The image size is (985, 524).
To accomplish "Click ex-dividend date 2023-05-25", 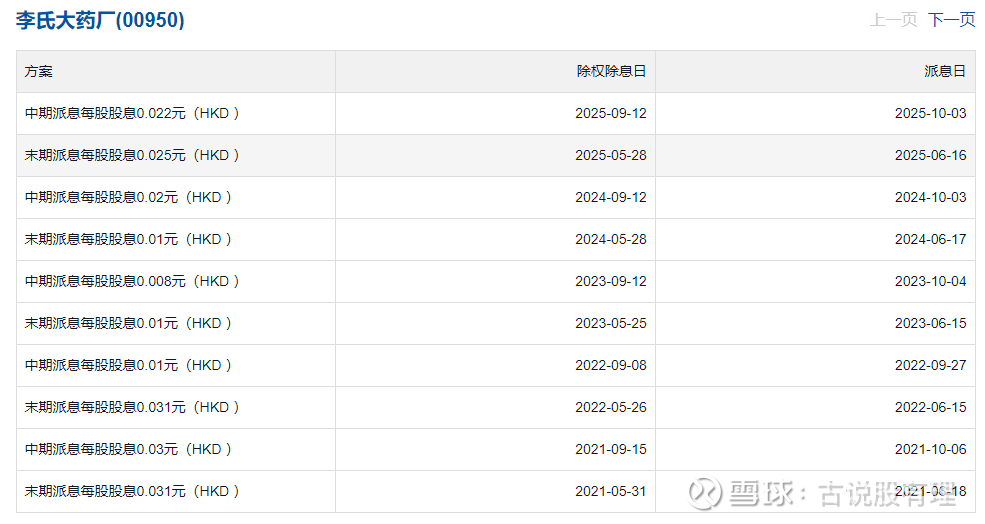I will [x=611, y=324].
